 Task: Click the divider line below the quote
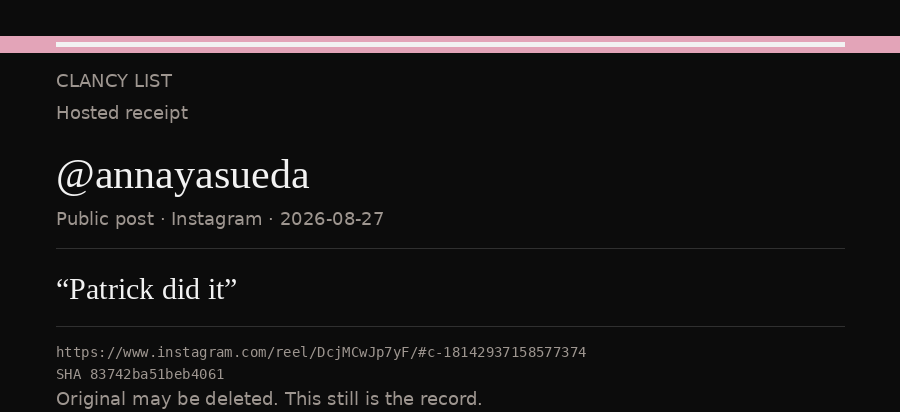450,327
